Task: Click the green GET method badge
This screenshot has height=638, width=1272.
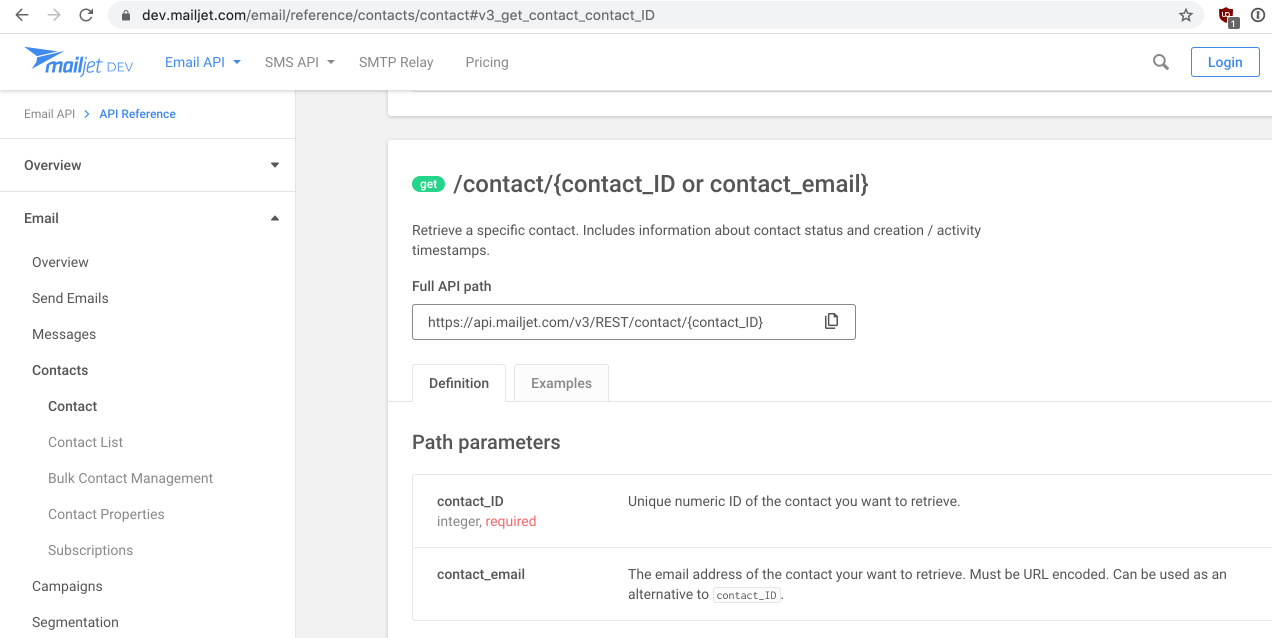Action: tap(428, 184)
